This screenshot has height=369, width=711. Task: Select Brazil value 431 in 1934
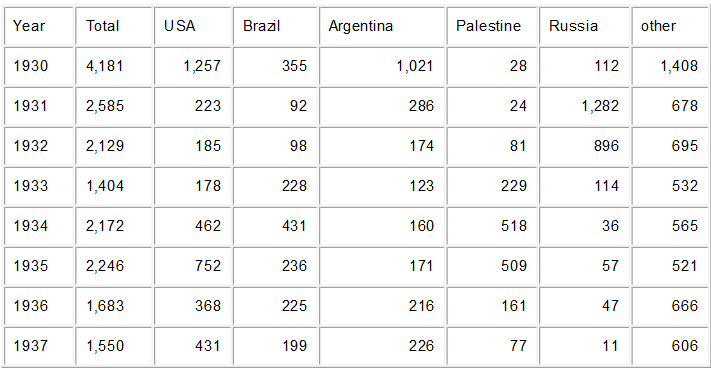click(x=275, y=225)
